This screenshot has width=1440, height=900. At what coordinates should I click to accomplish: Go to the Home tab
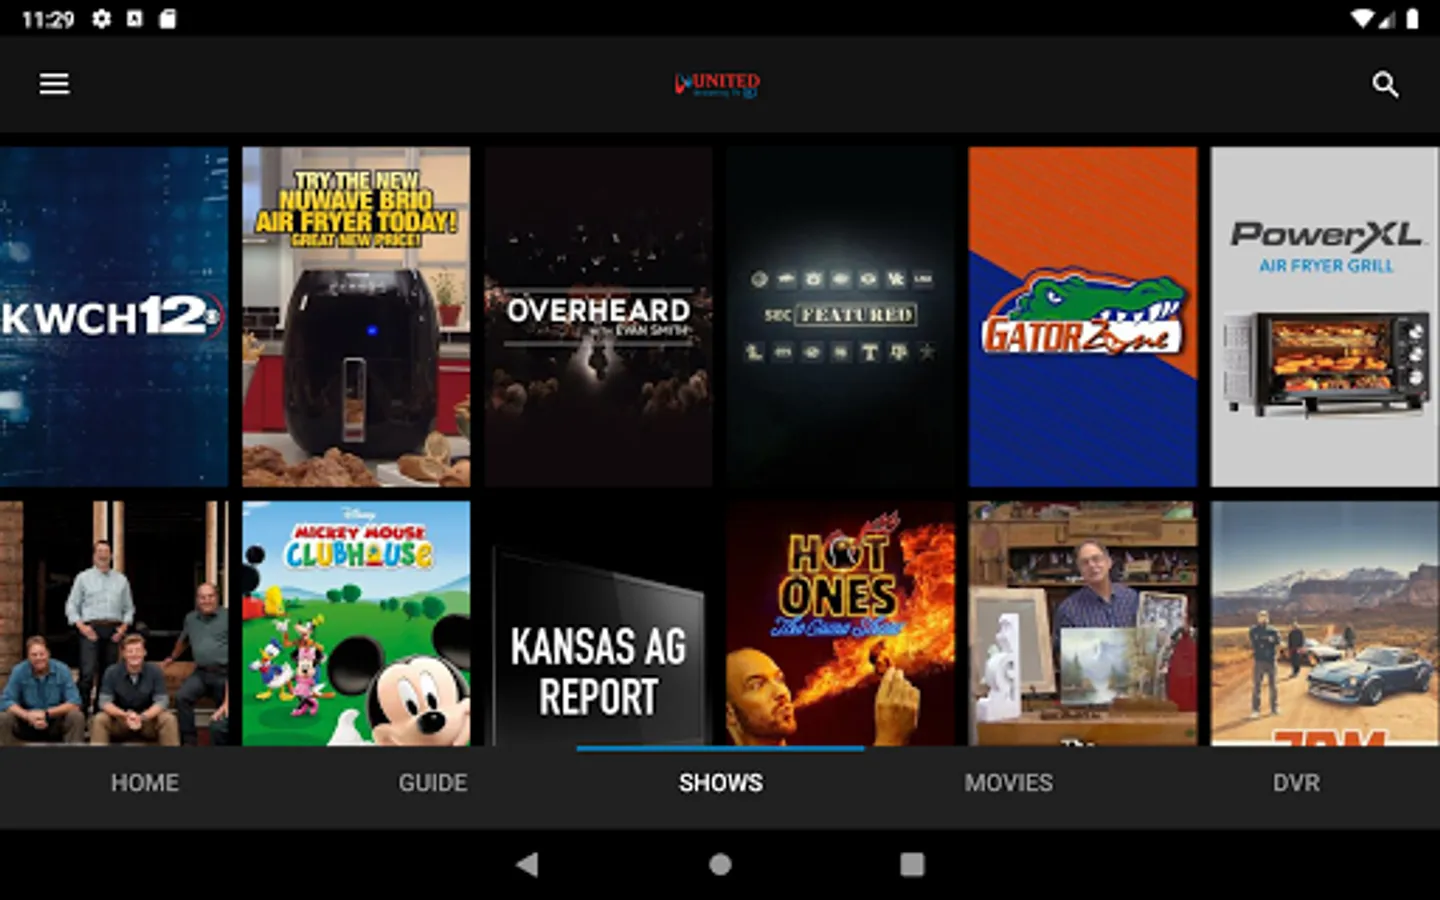[145, 783]
